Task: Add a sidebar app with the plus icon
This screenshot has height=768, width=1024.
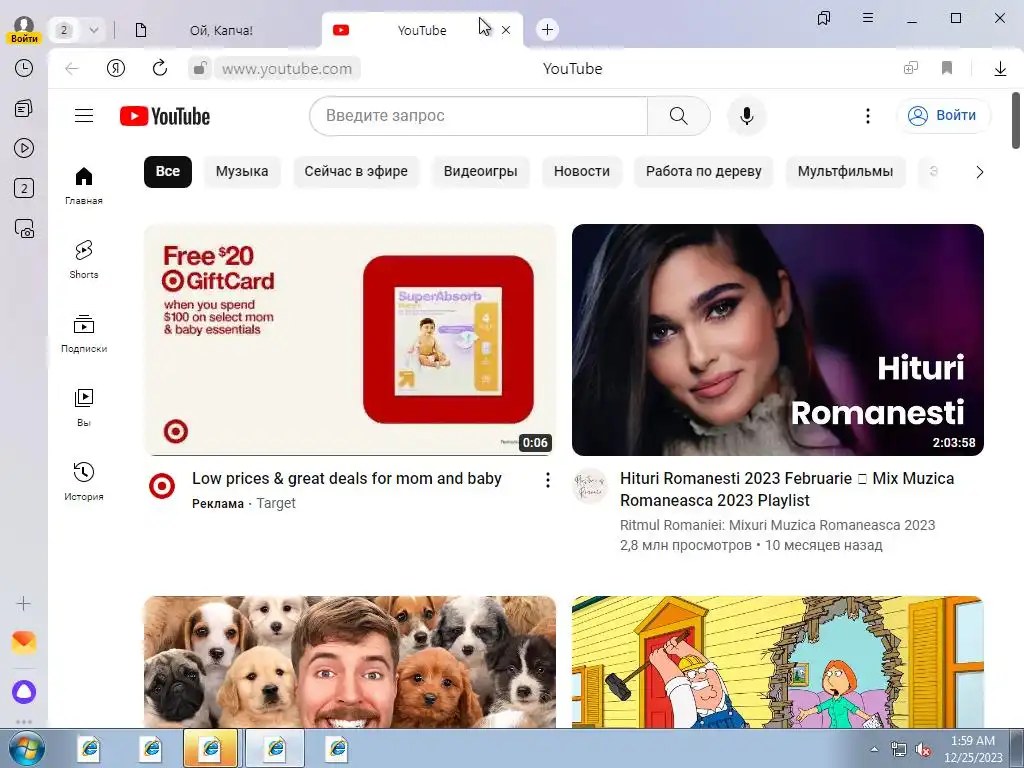Action: click(24, 603)
